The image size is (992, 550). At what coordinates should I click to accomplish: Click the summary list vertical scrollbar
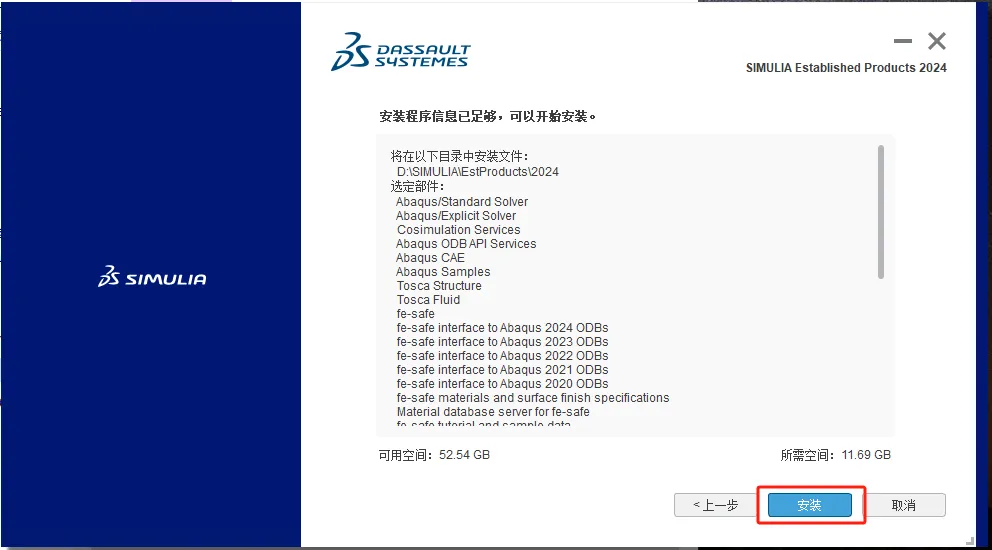881,212
